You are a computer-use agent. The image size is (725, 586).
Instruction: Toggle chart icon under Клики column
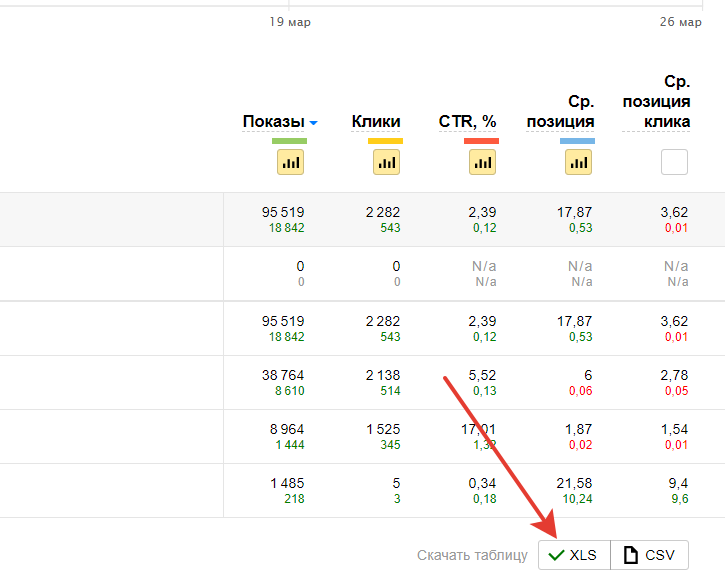386,162
